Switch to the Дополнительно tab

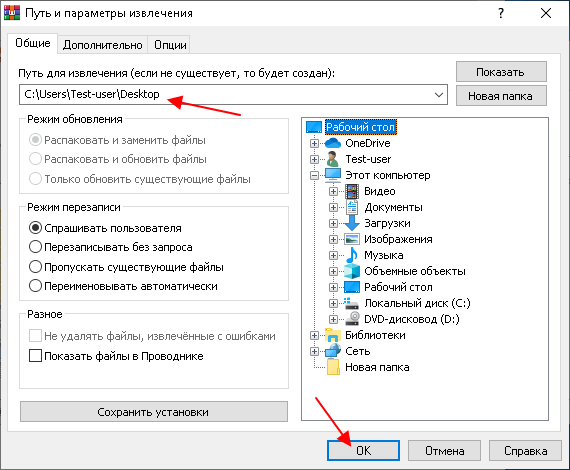point(103,45)
